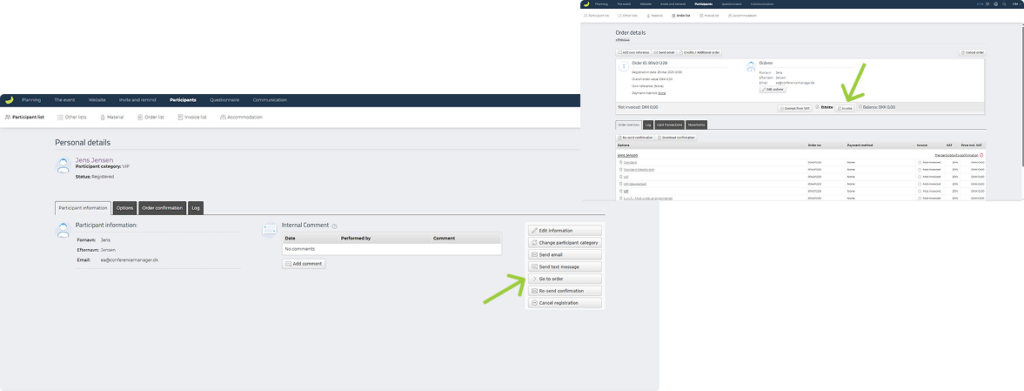Viewport: 1024px width, 391px height.
Task: Click Credits / Additional order button
Action: (x=699, y=52)
